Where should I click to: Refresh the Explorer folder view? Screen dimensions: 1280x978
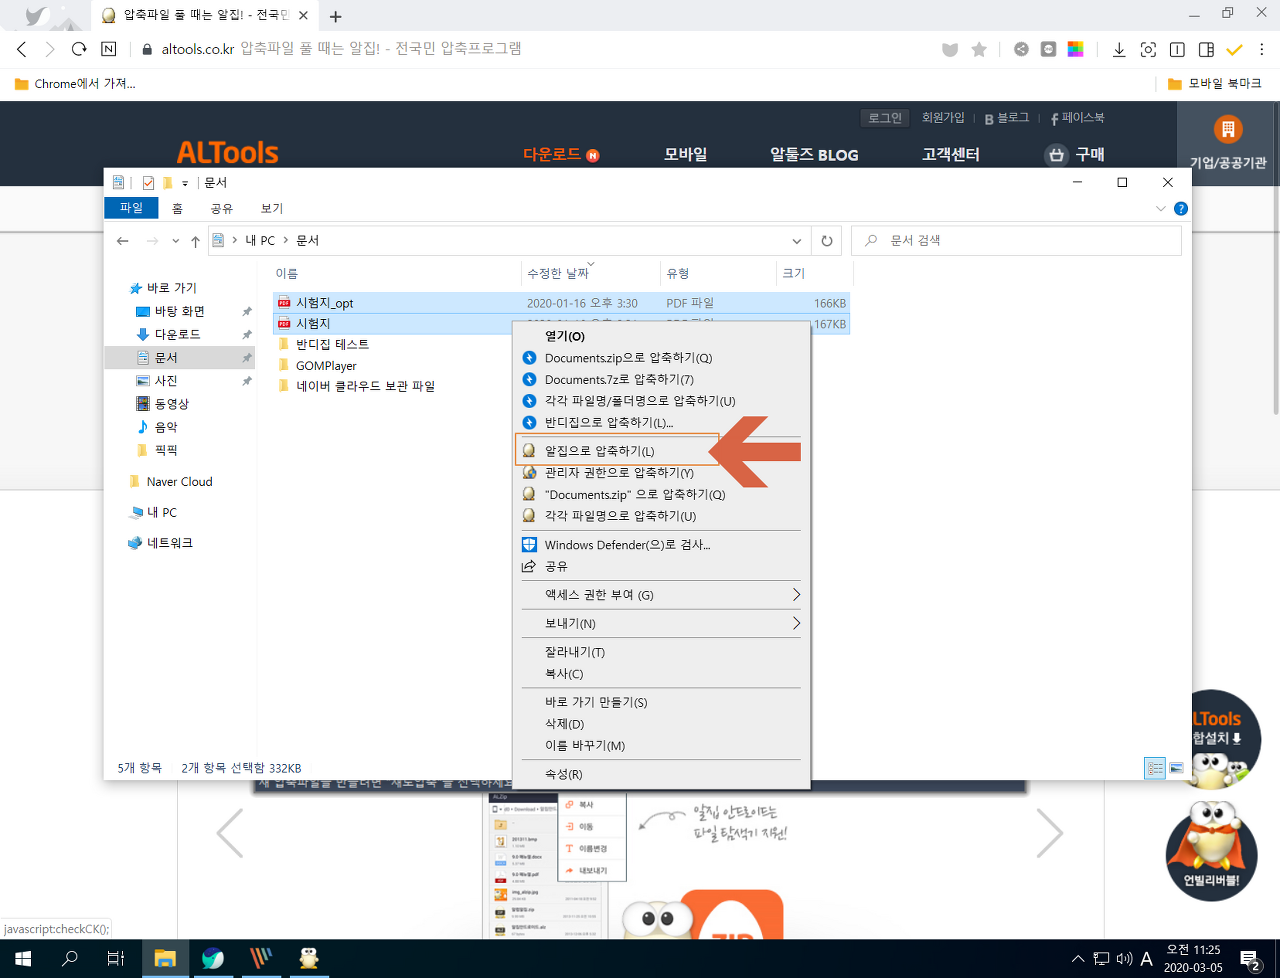point(827,241)
